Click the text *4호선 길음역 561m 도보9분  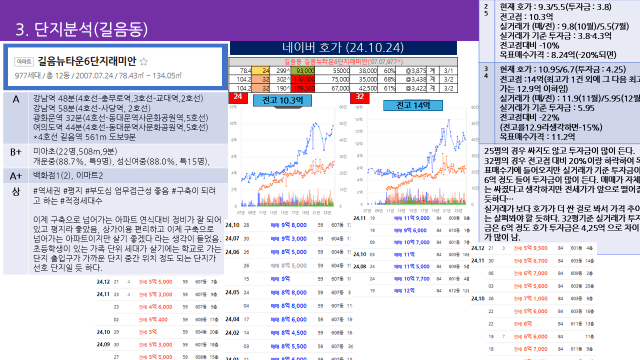84,137
